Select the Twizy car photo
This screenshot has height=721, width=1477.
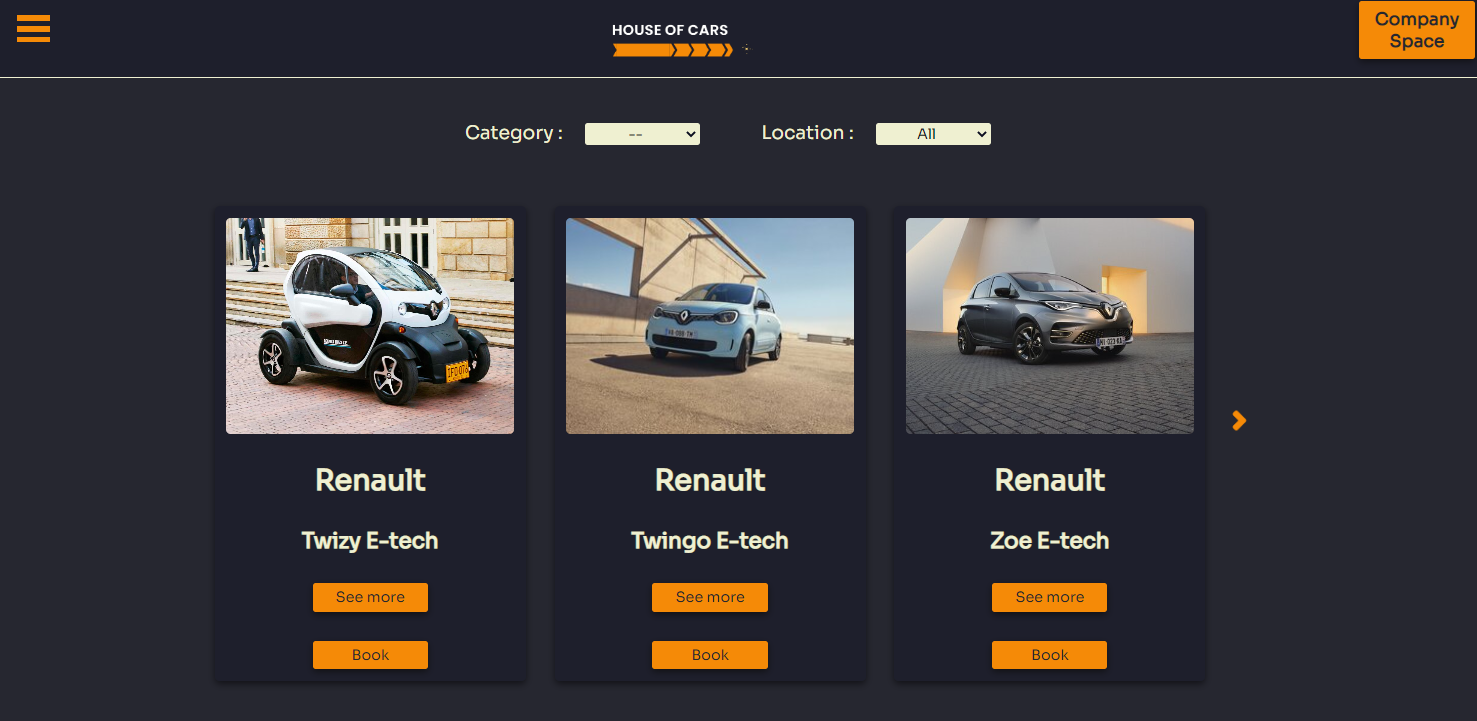click(x=370, y=326)
